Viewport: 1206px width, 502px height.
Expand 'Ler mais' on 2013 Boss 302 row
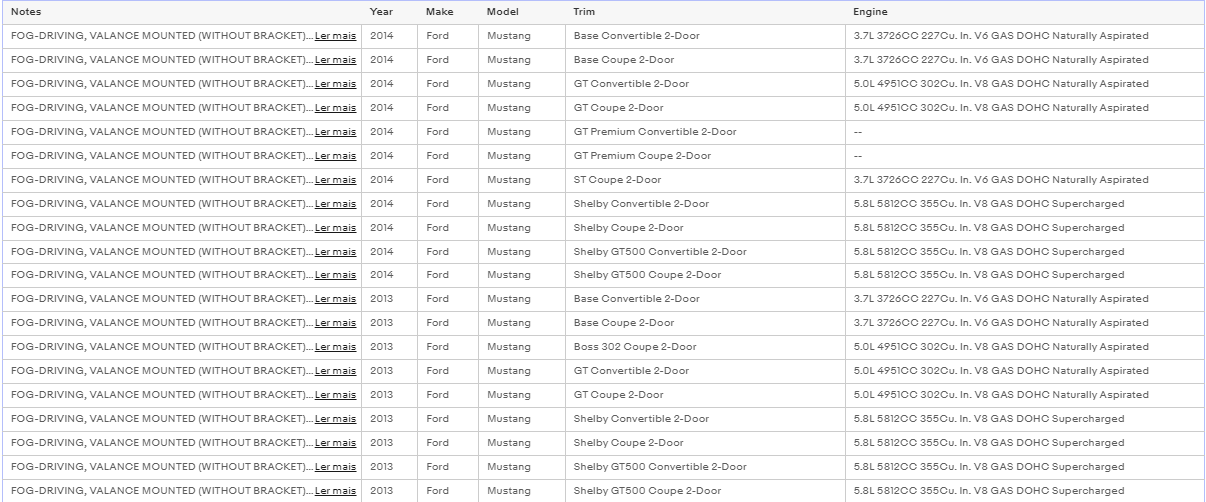335,347
